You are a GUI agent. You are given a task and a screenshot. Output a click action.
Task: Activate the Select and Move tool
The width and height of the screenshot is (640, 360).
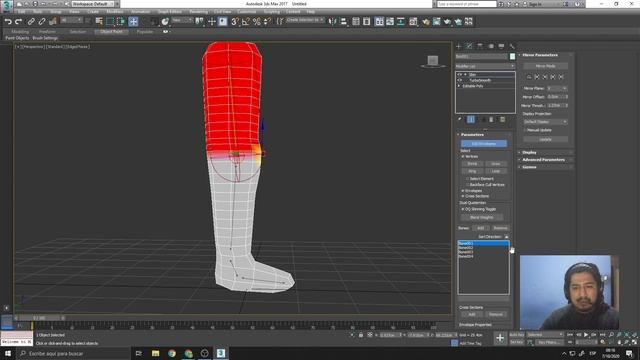click(133, 21)
